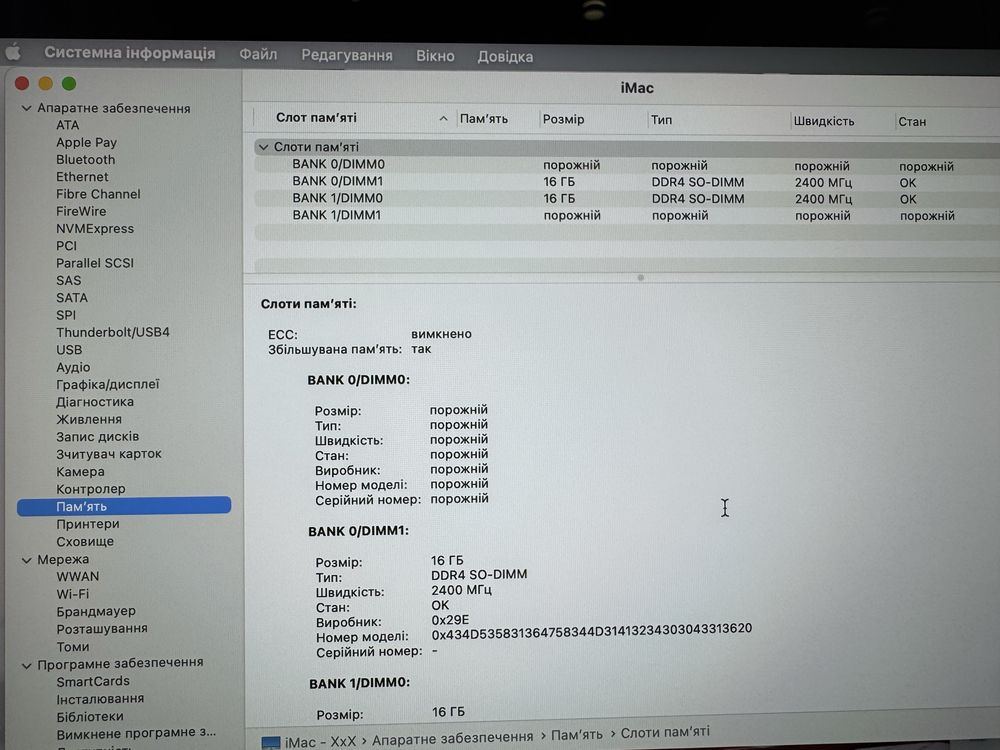1000x750 pixels.
Task: Open the Системна інформація menu
Action: pos(129,53)
